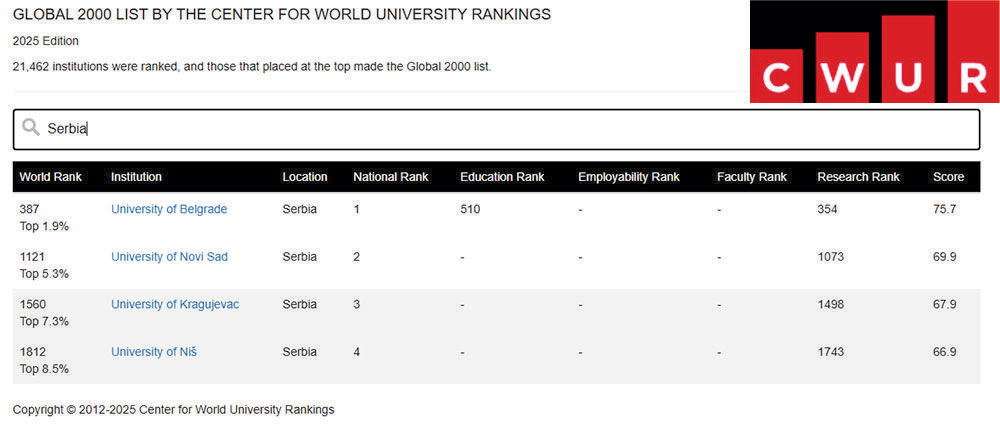The height and width of the screenshot is (440, 1000).
Task: Sort by Location column header
Action: [305, 177]
